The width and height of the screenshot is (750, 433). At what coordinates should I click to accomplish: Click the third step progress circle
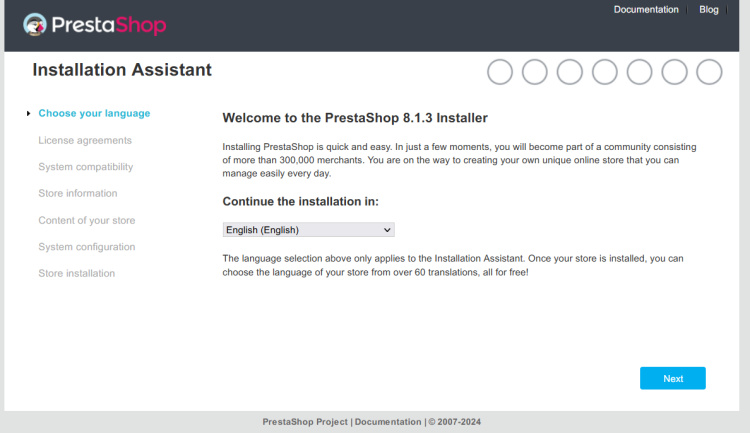(570, 72)
